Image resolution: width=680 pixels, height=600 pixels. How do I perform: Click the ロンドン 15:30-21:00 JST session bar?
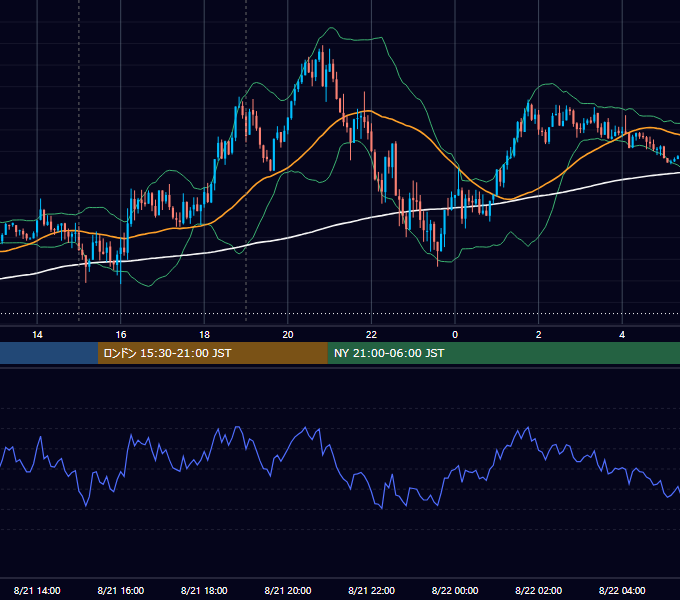click(212, 353)
